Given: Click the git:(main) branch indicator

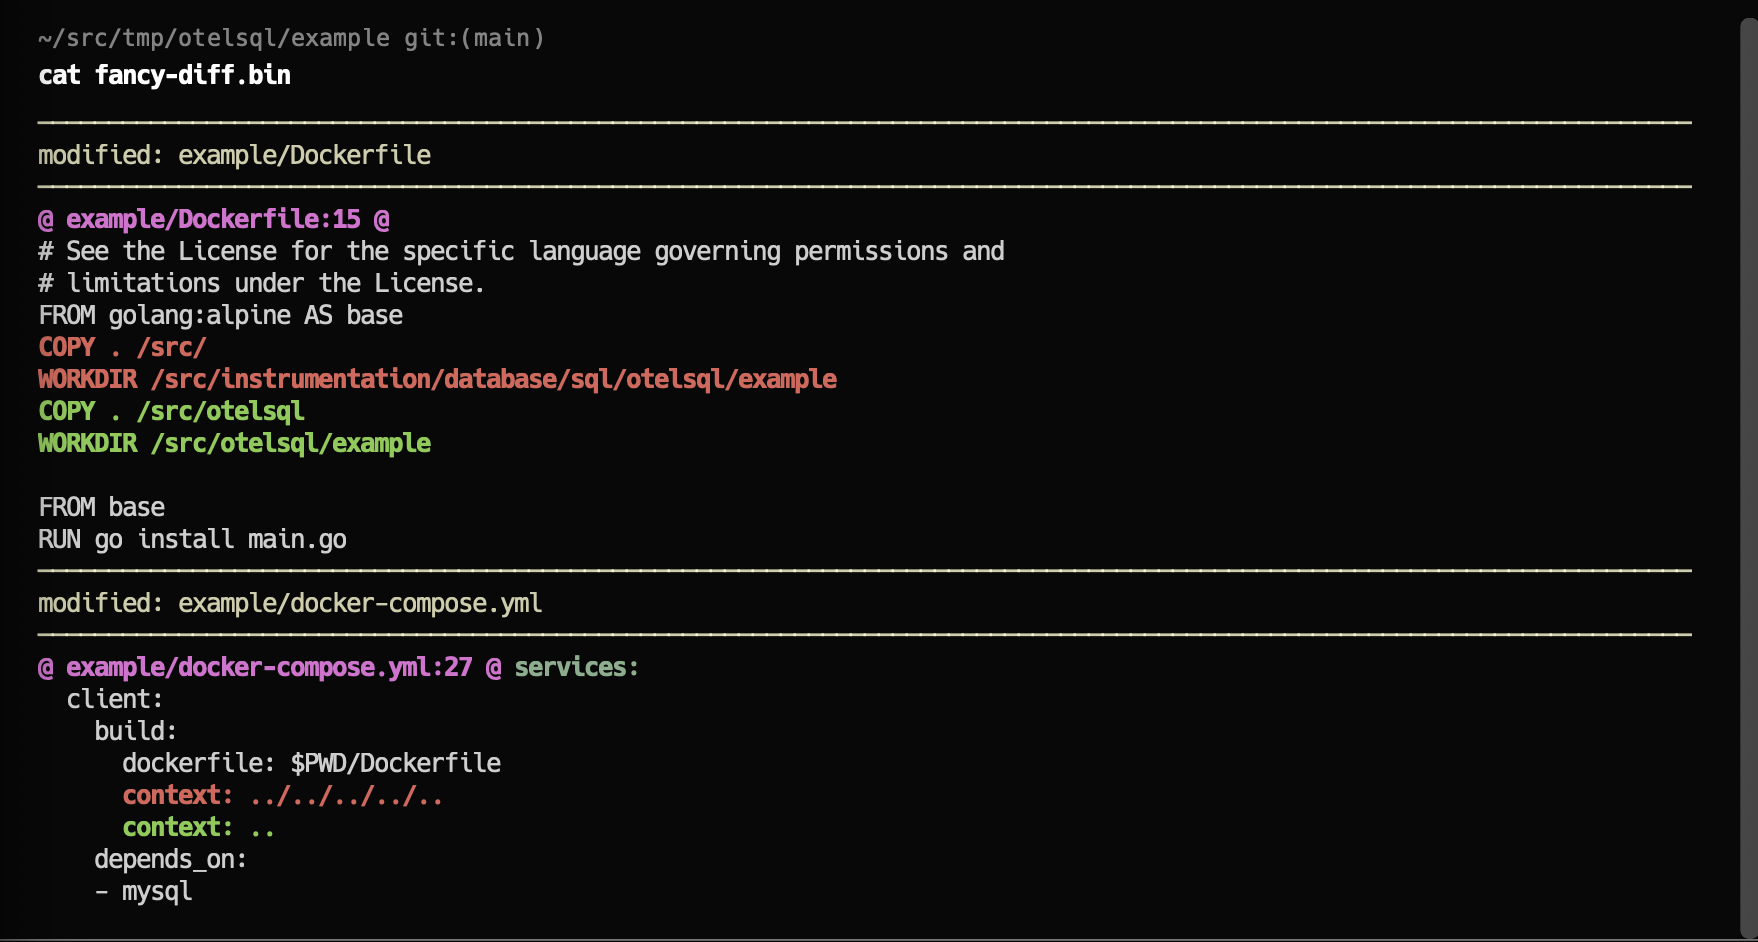Looking at the screenshot, I should [x=475, y=38].
